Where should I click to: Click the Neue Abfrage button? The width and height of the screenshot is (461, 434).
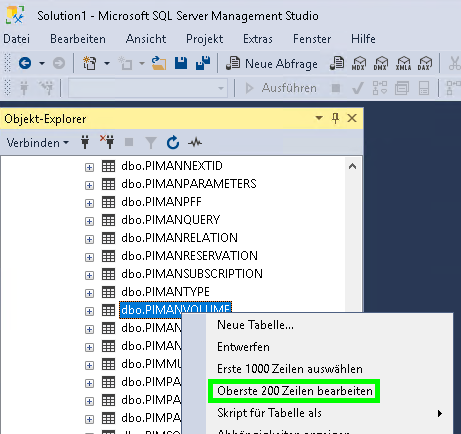tap(272, 63)
